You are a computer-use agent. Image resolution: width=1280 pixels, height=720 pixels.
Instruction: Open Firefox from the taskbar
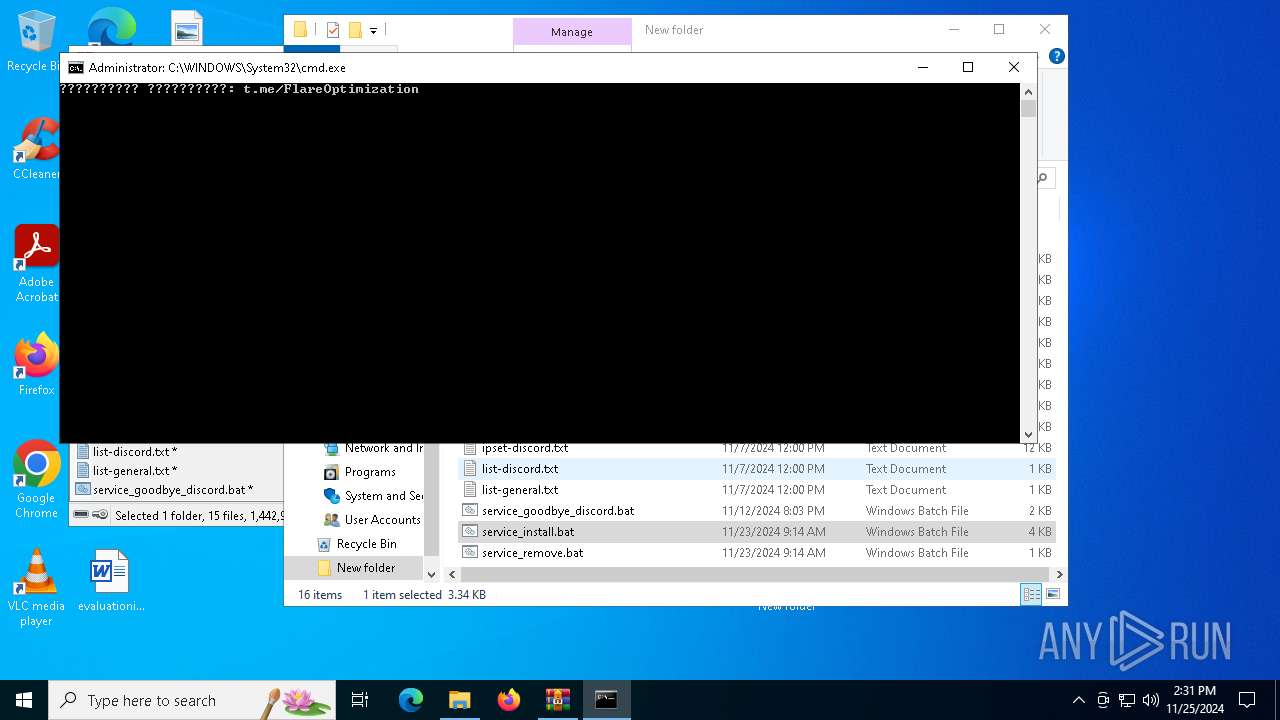(509, 700)
